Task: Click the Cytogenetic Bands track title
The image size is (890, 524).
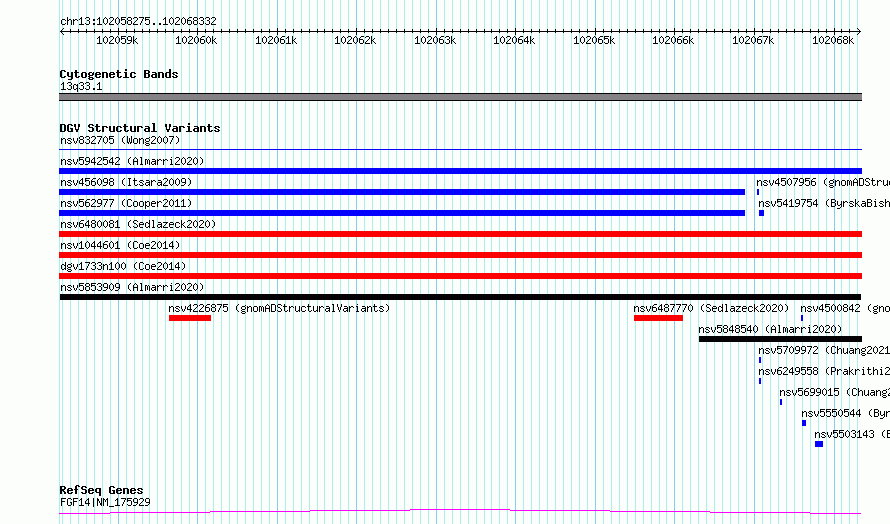Action: [x=119, y=74]
